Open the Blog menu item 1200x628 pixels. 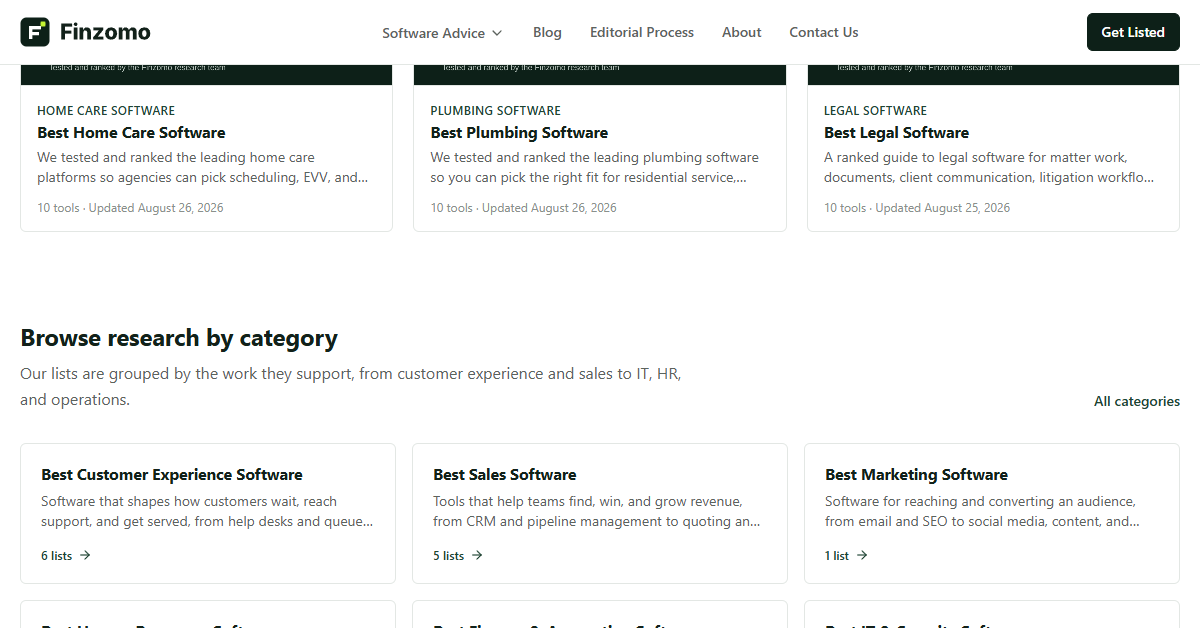tap(547, 32)
